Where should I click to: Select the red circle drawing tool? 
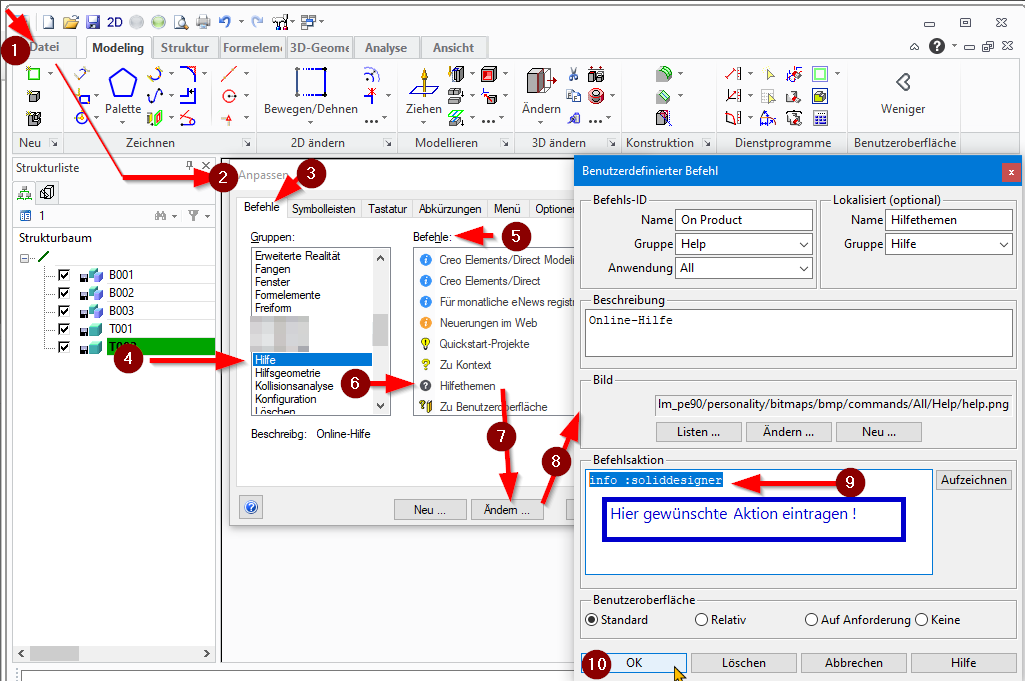click(229, 96)
